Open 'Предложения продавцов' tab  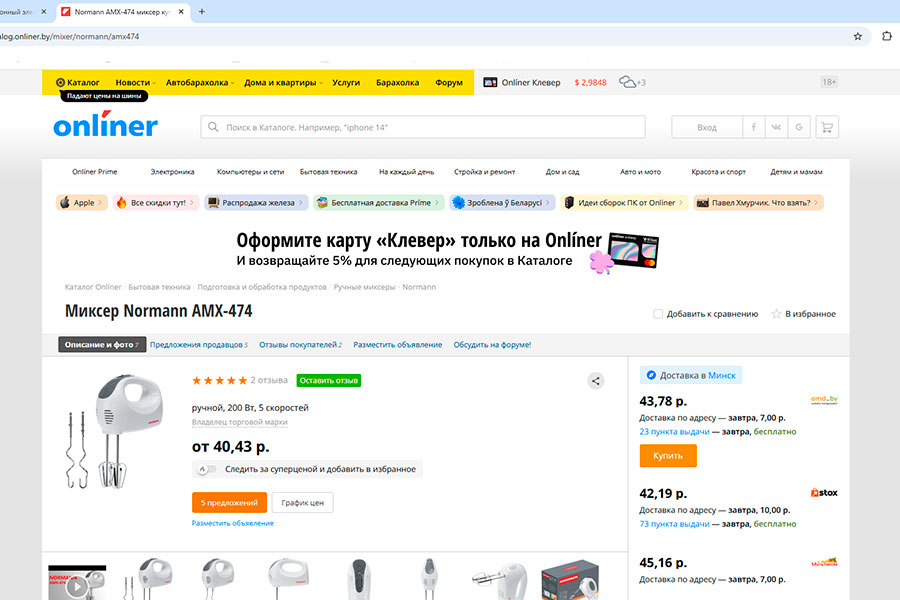point(198,345)
